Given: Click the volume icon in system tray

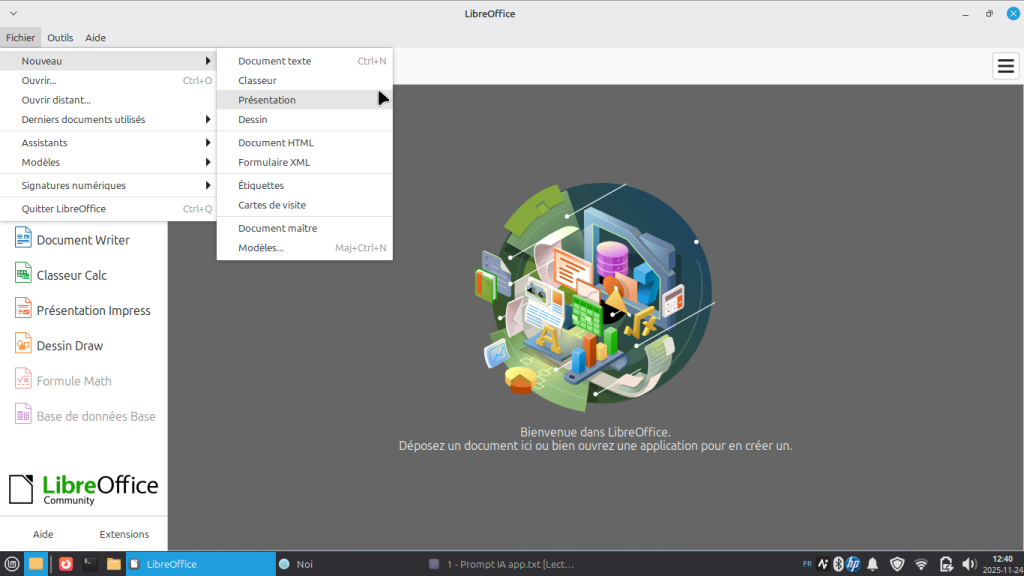Looking at the screenshot, I should click(968, 564).
